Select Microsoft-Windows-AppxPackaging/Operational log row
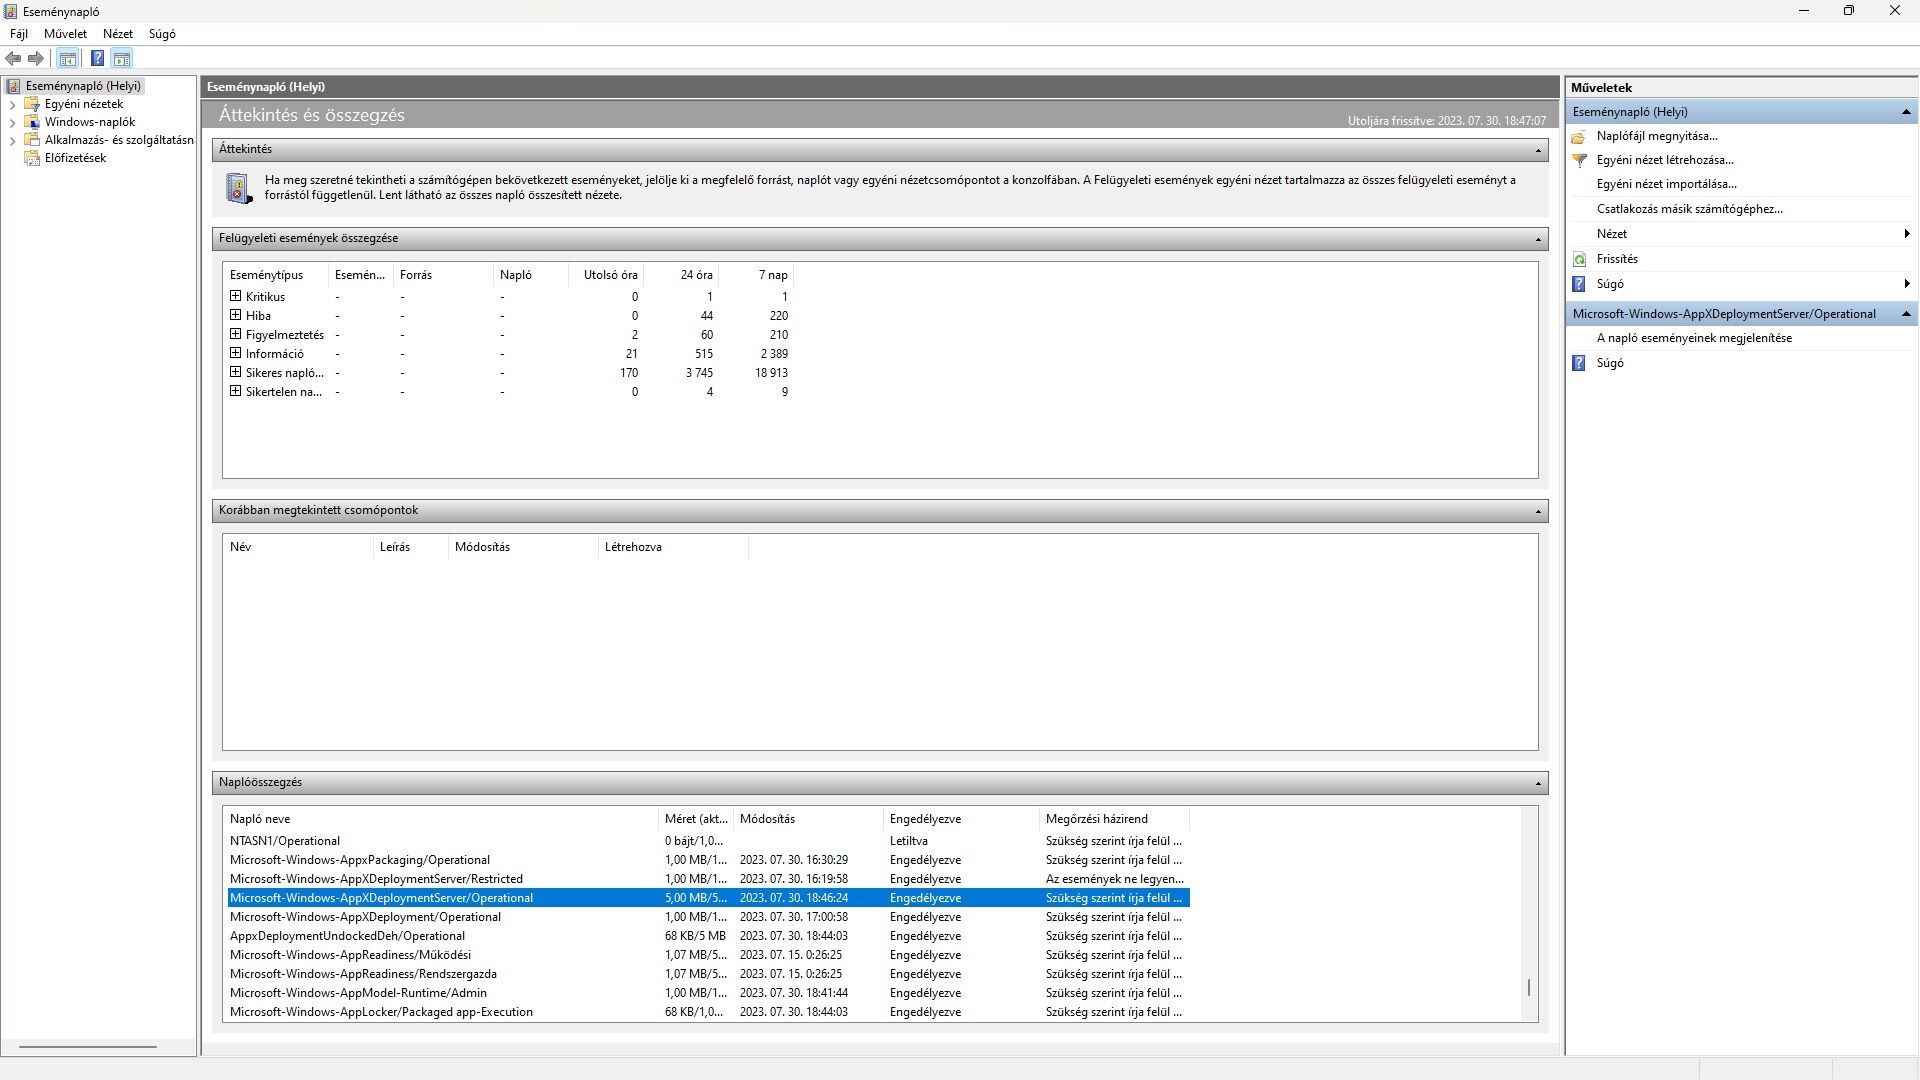 [x=708, y=860]
